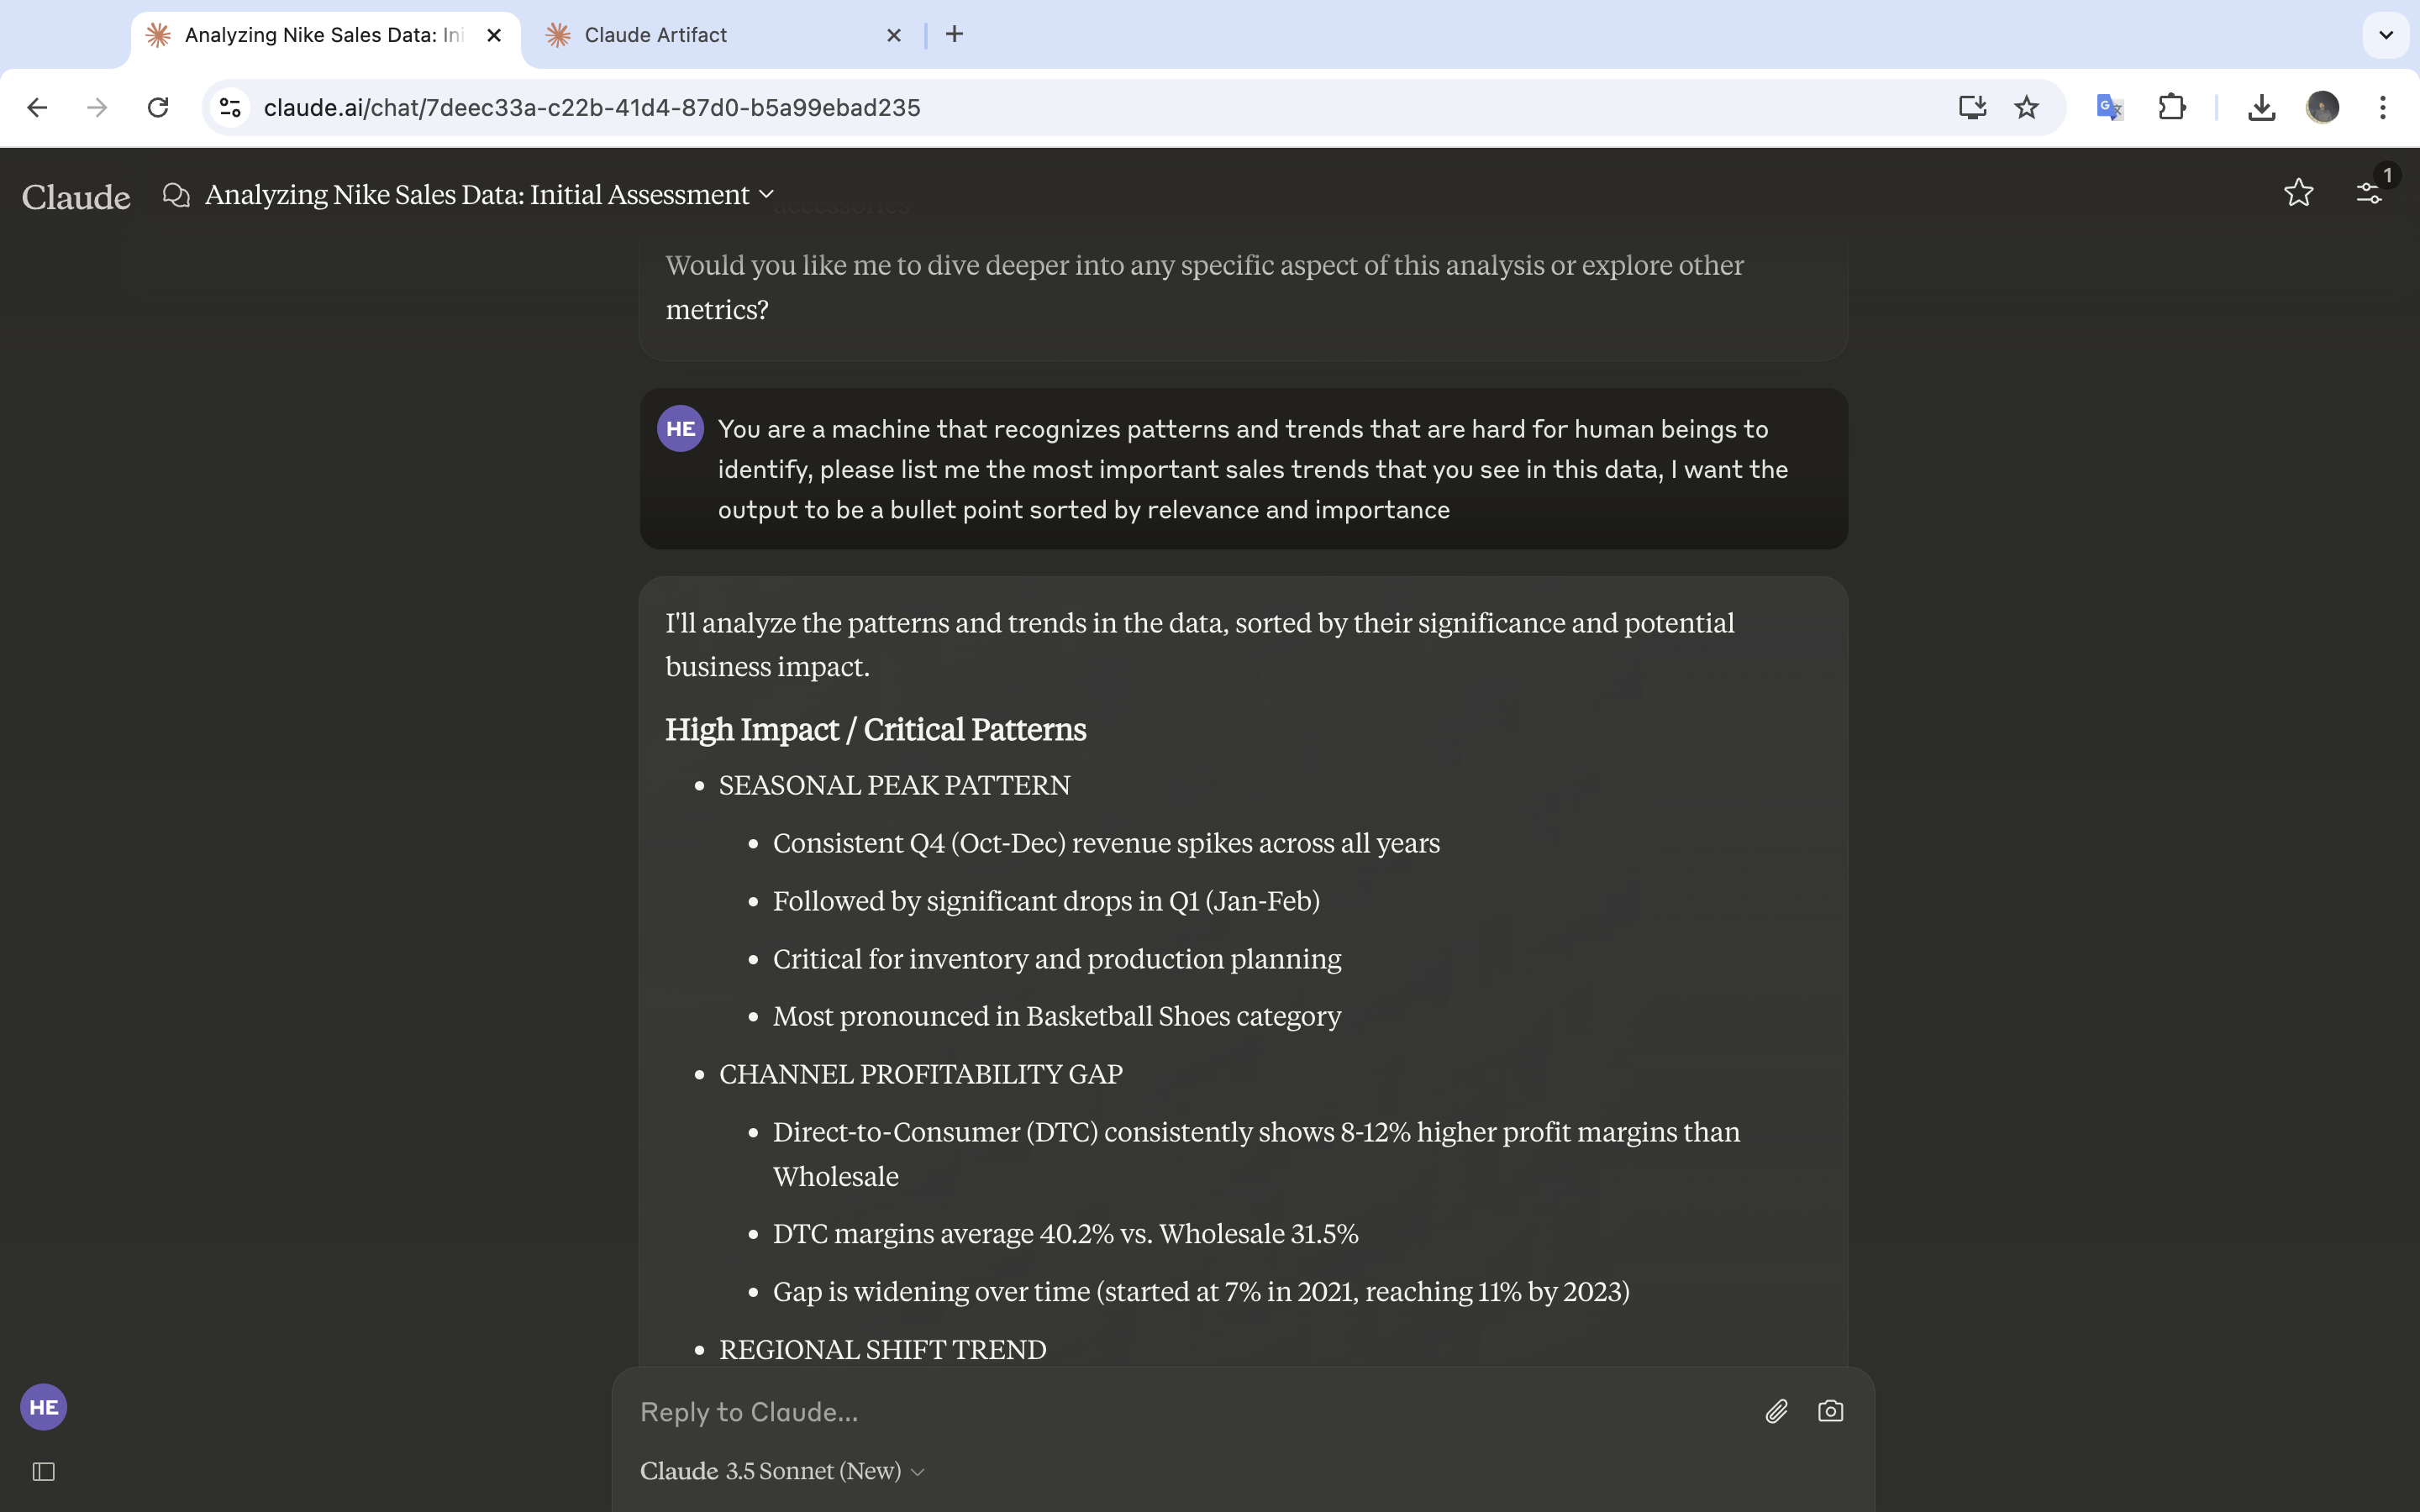Open a new browser tab
The height and width of the screenshot is (1512, 2420).
coord(954,35)
